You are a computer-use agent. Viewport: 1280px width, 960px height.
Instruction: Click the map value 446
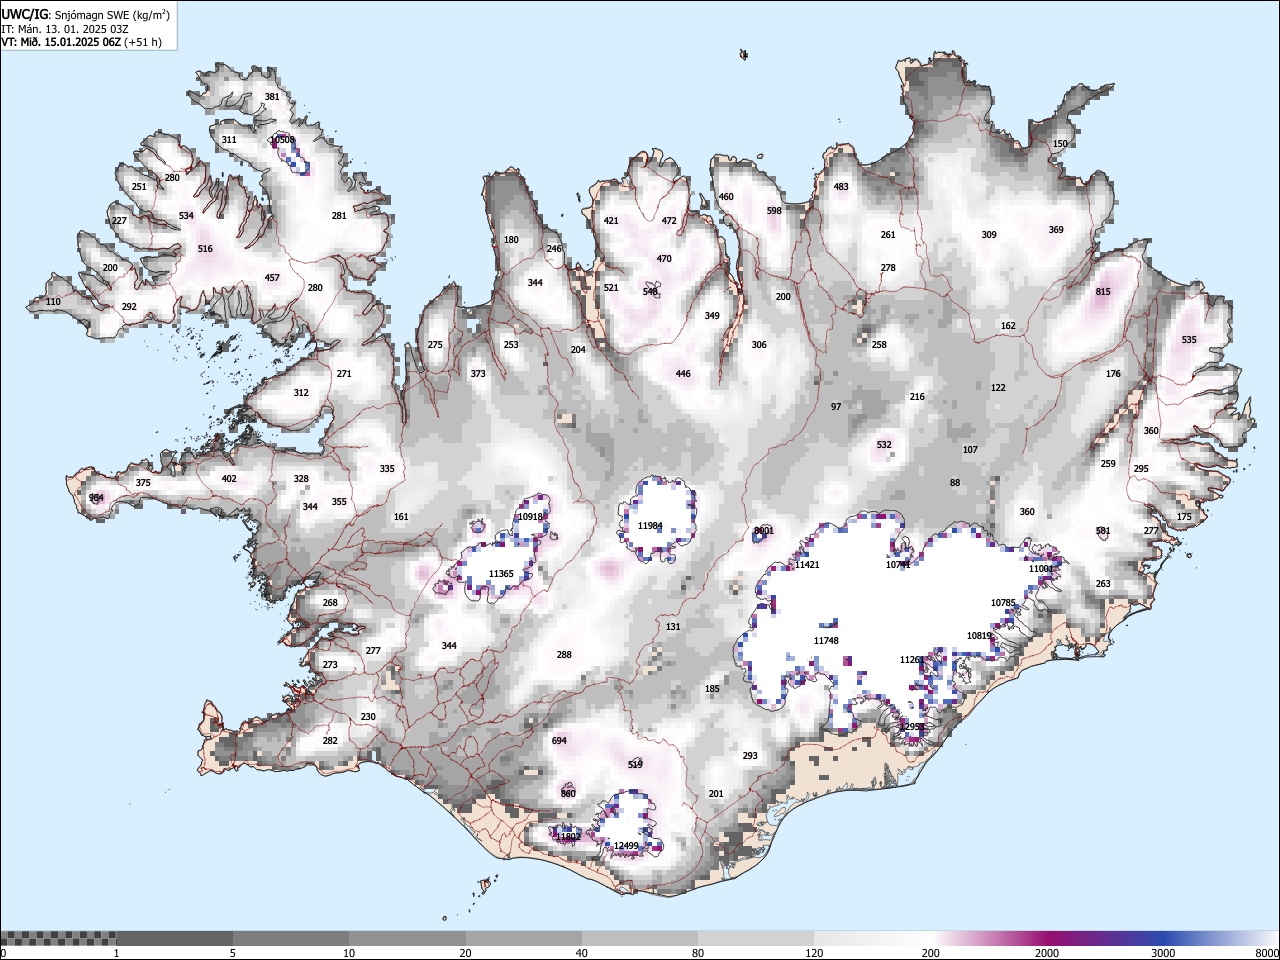683,374
